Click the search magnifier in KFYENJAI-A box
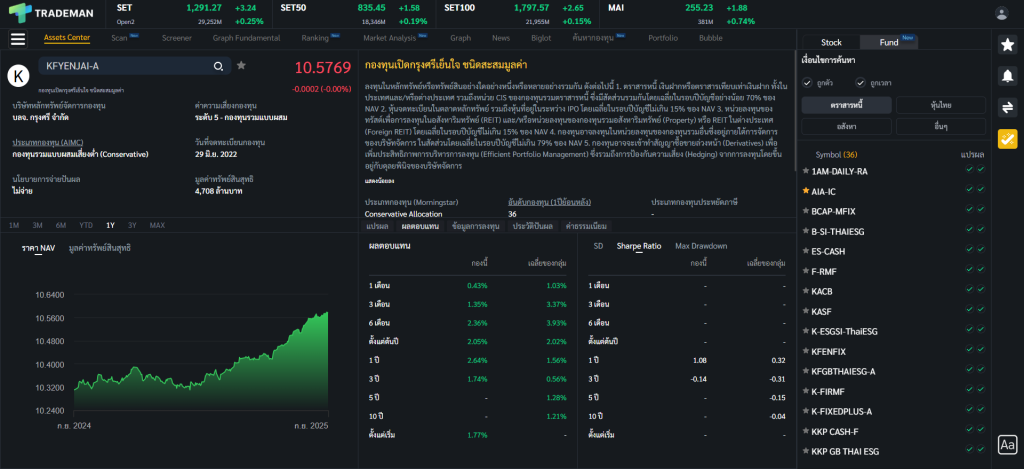The height and width of the screenshot is (469, 1024). (x=218, y=66)
